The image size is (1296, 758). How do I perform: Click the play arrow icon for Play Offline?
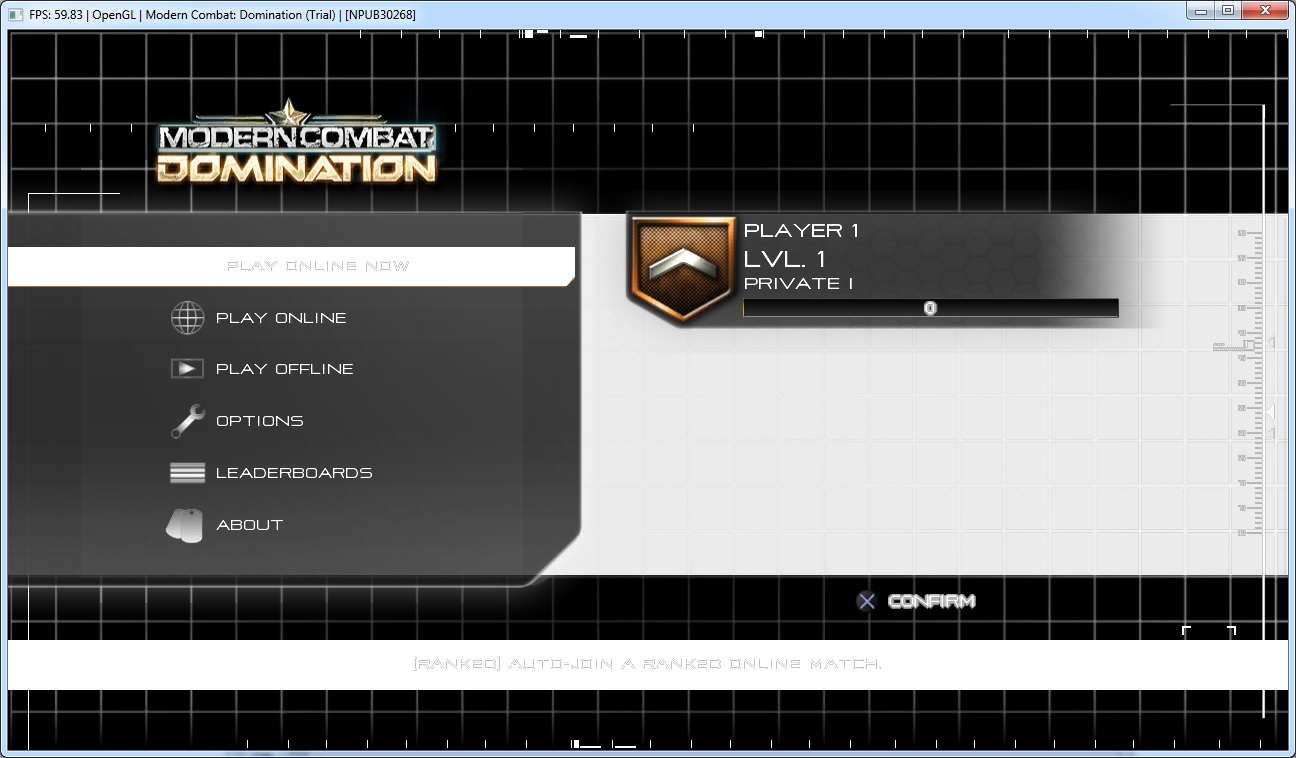(x=187, y=369)
